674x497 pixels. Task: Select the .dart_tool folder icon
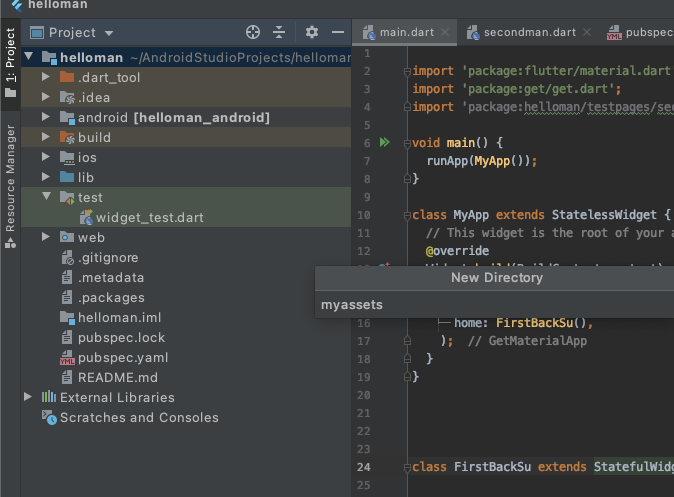click(x=67, y=77)
